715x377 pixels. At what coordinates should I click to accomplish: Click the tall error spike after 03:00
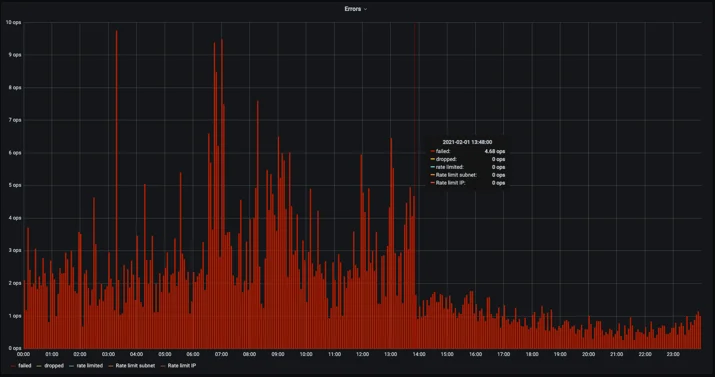116,189
